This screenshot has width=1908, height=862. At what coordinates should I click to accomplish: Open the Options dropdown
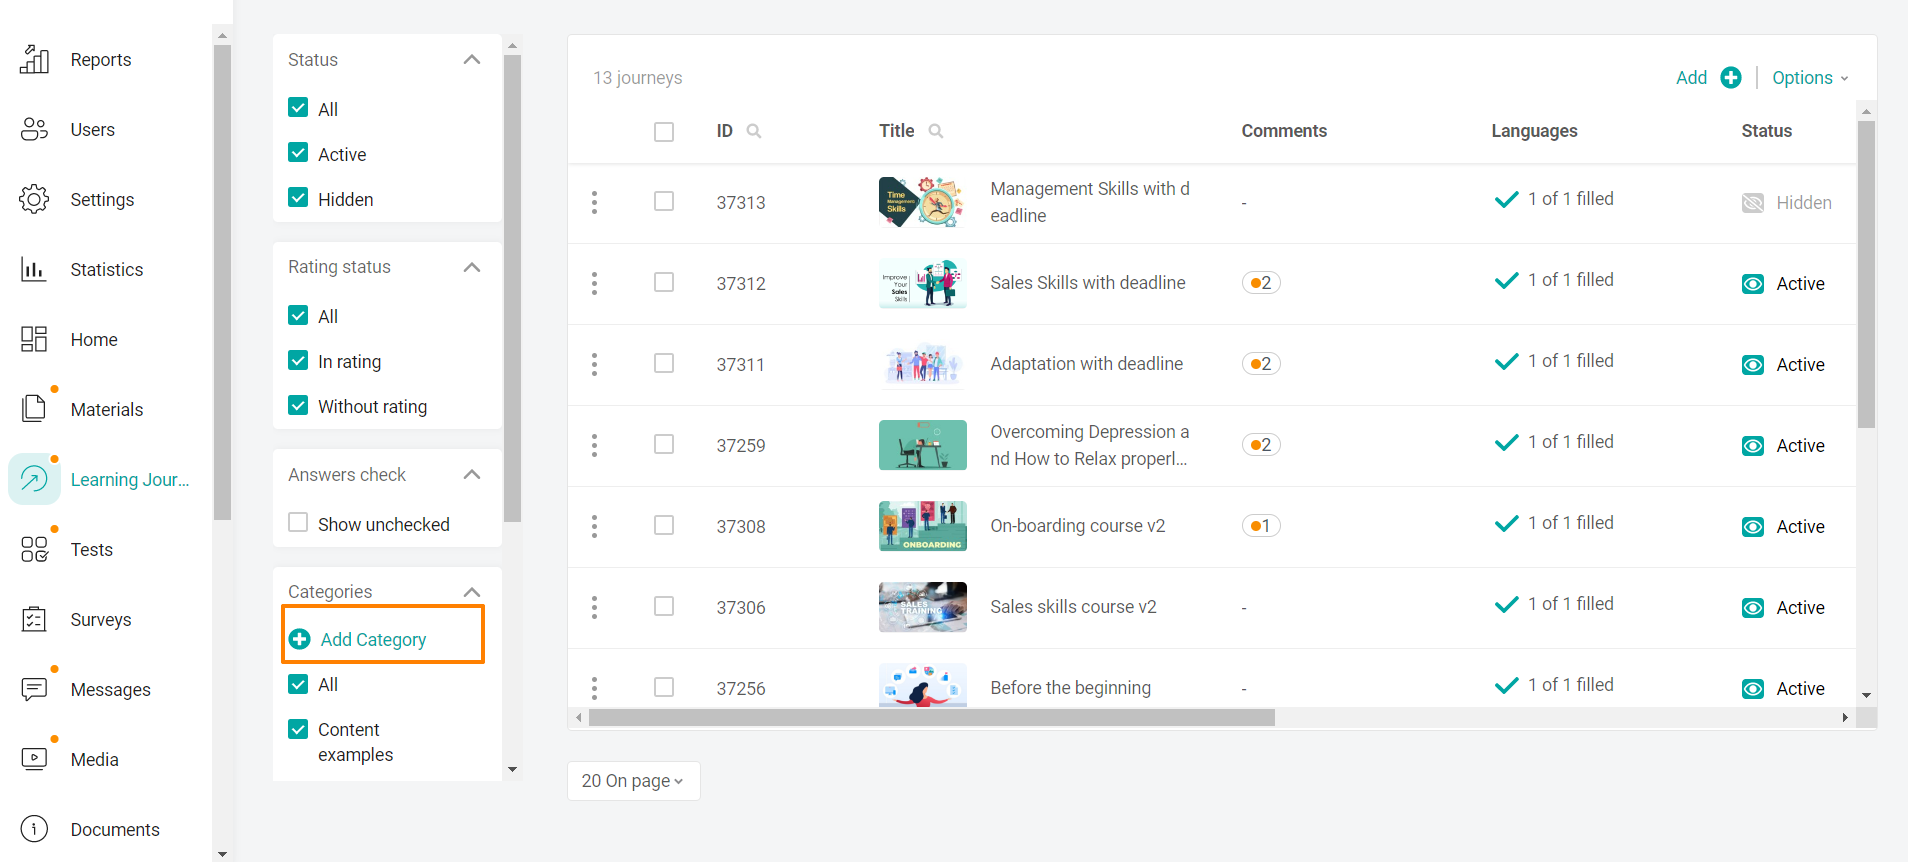coord(1810,78)
